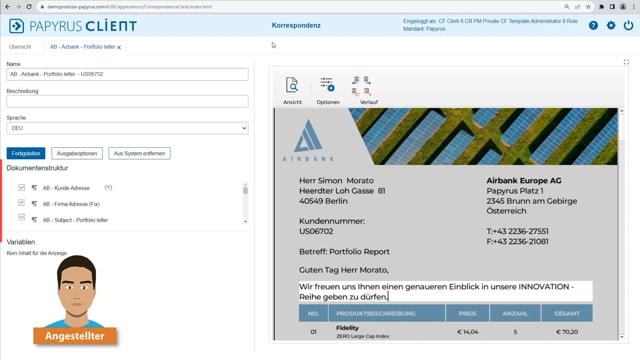Switch to the Übersicht tab
640x360 pixels.
click(20, 47)
